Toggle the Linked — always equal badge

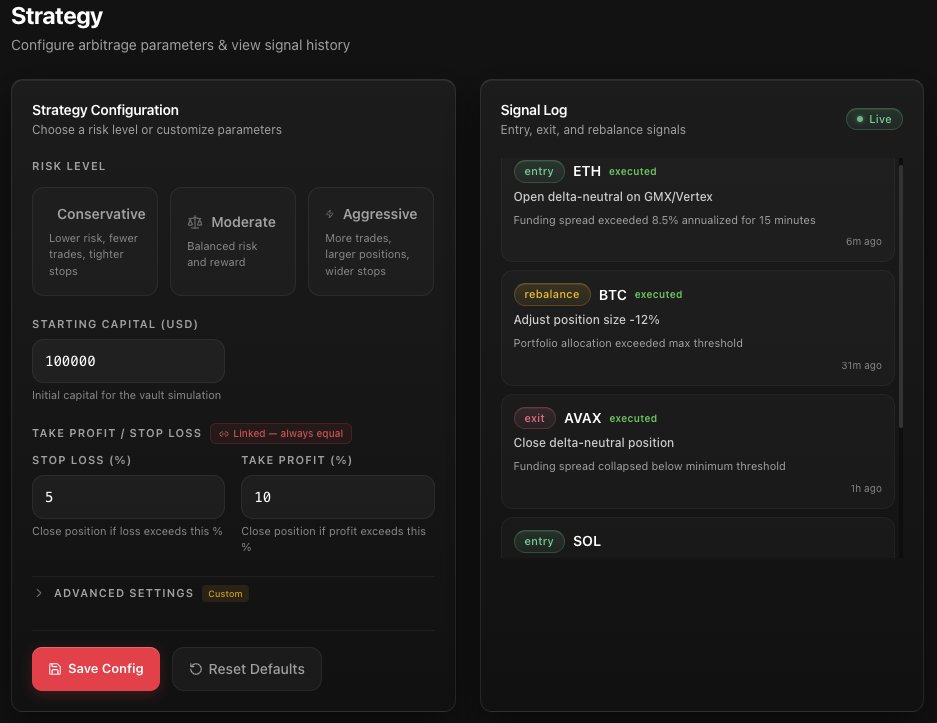tap(281, 433)
